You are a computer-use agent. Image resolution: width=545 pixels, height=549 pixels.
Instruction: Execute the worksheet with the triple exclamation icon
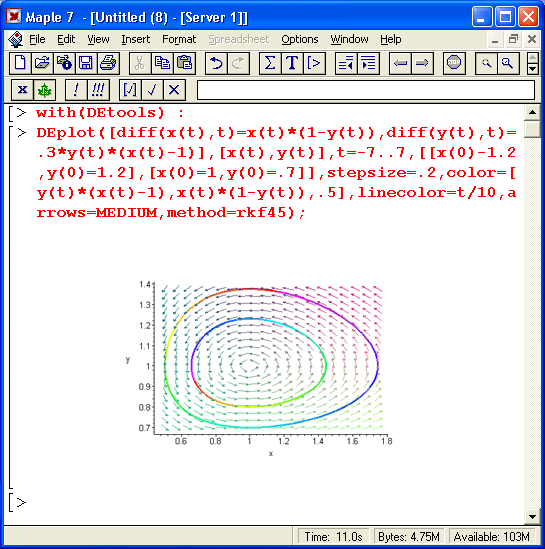point(98,90)
